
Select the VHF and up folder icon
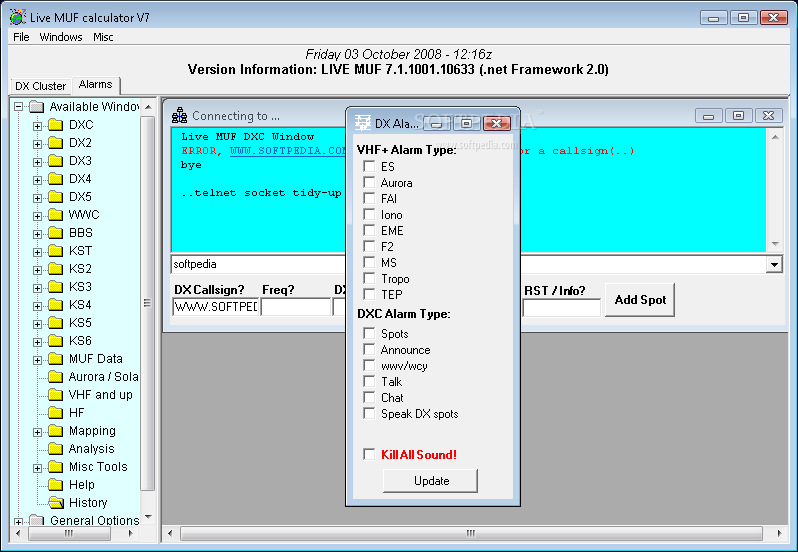(55, 395)
